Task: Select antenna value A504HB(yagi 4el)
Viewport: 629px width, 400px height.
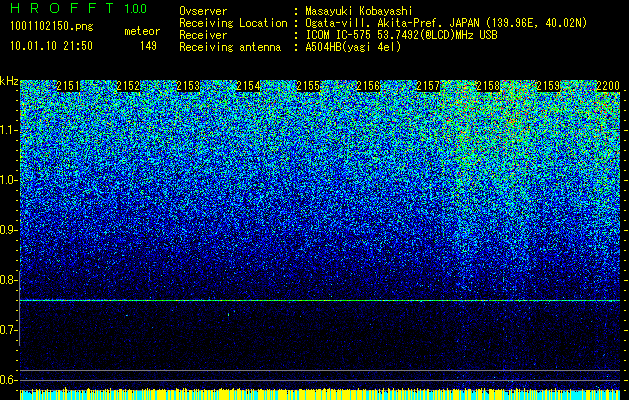Action: tap(353, 47)
